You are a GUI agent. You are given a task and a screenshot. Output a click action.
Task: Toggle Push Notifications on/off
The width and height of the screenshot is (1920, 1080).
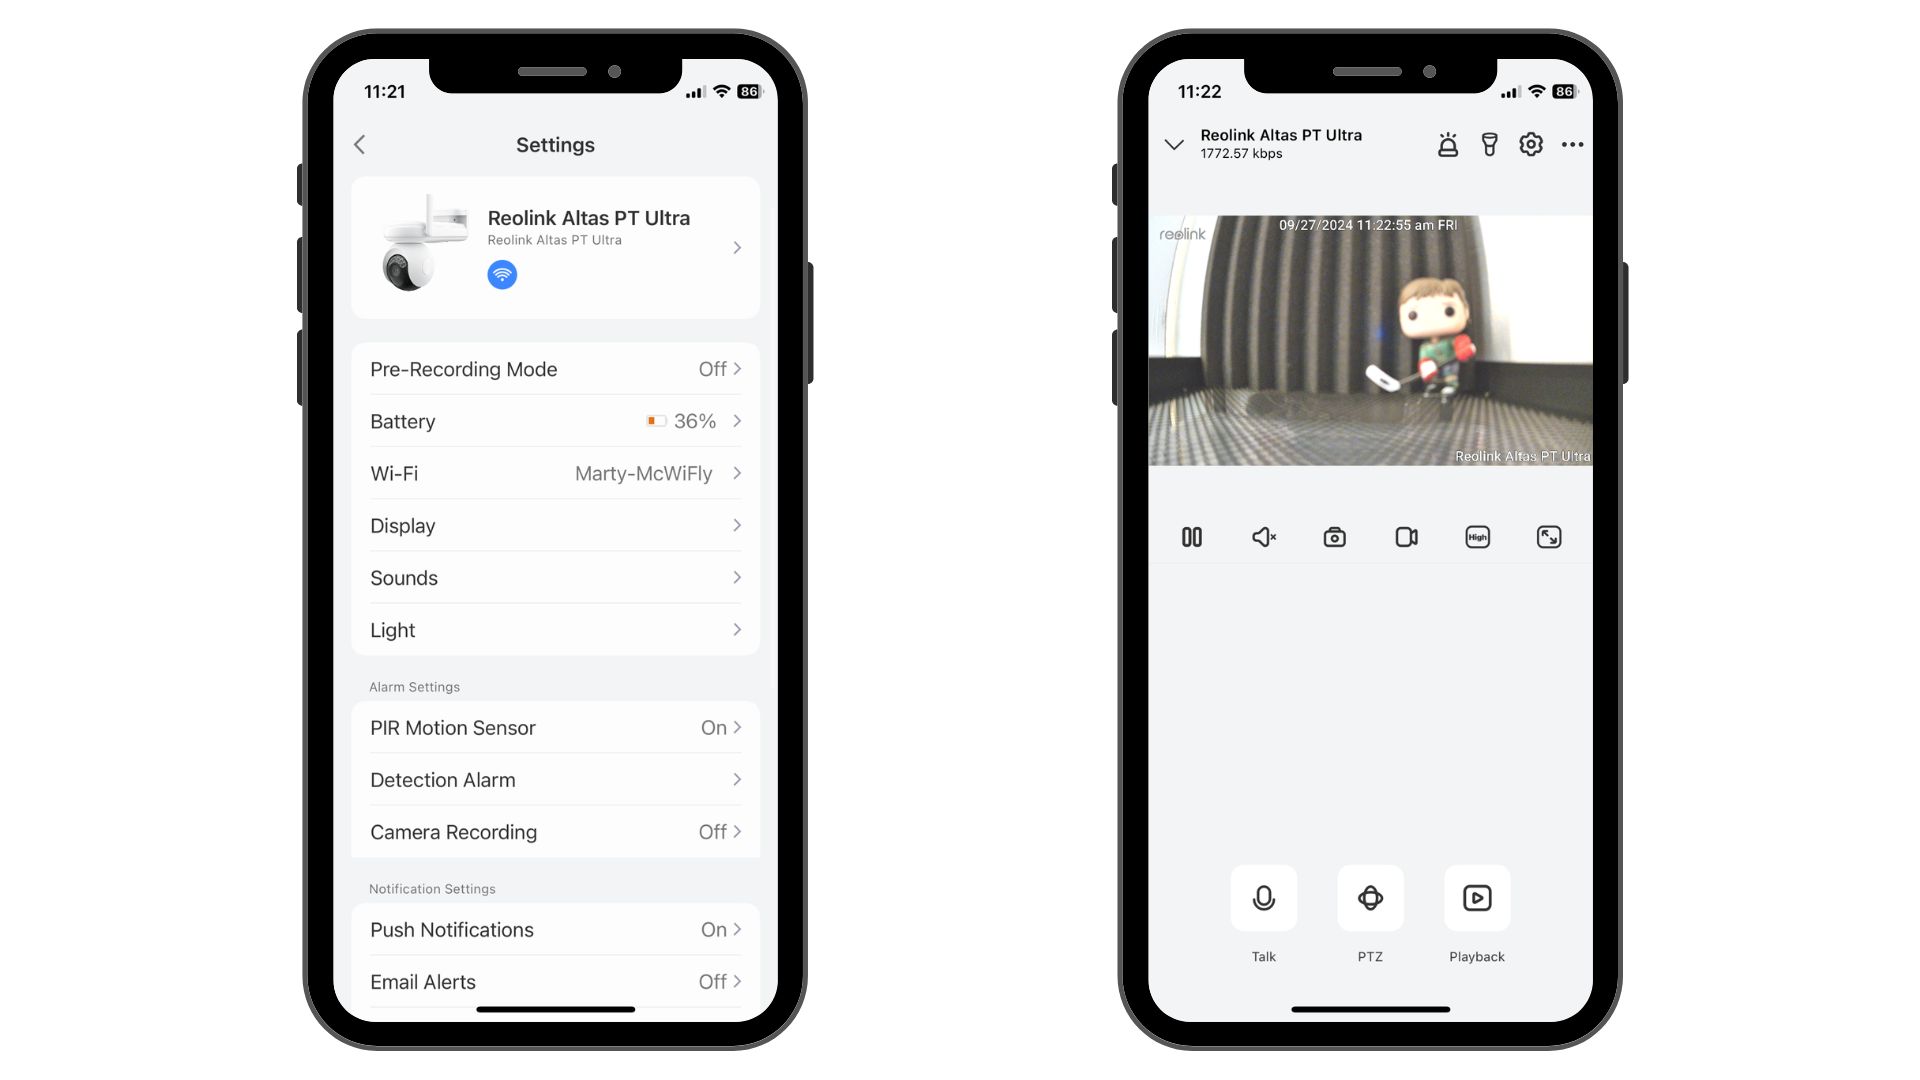[717, 930]
